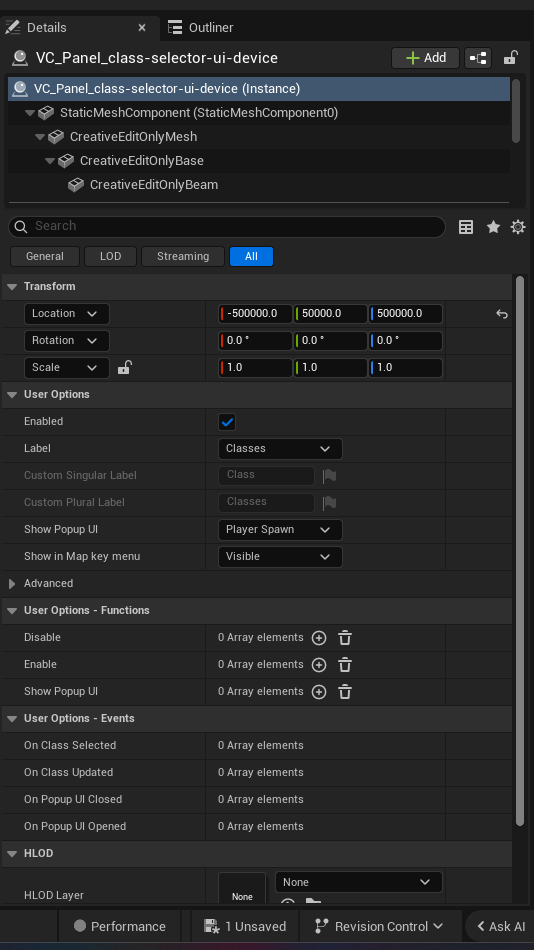
Task: Uncheck the Enabled checkbox
Action: click(x=227, y=422)
